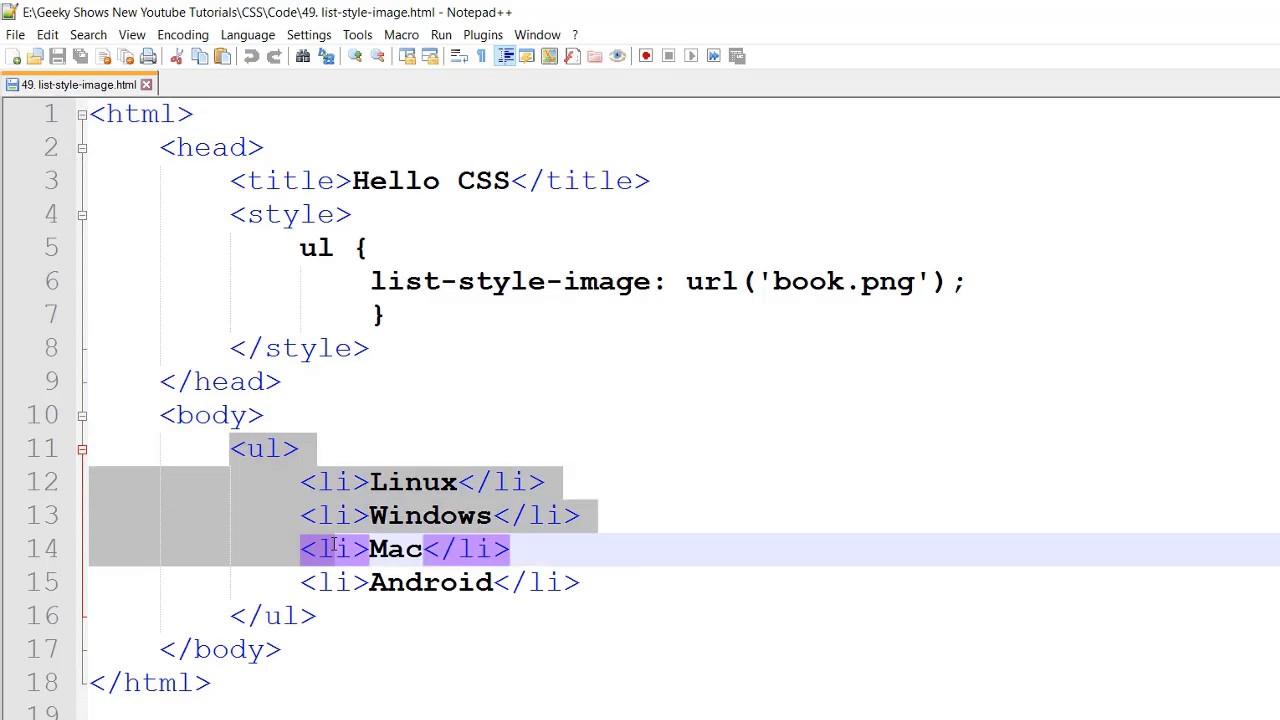Zoom out using the magnifier minus icon
Viewport: 1280px width, 720px height.
[x=378, y=56]
